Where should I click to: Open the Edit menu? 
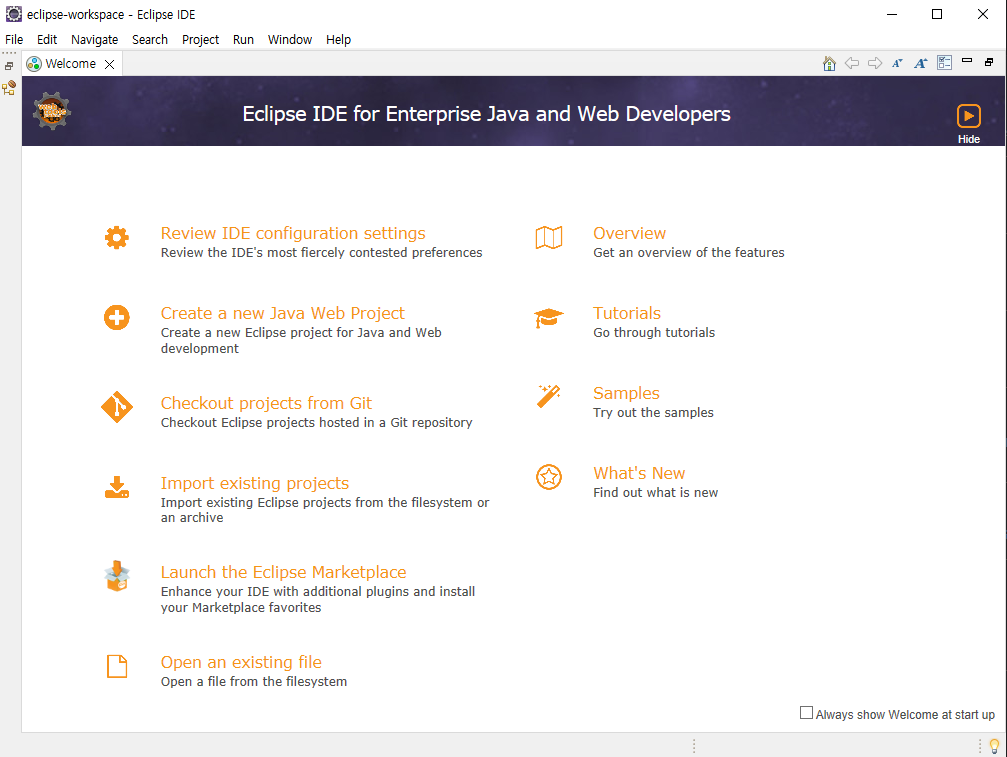click(x=47, y=40)
